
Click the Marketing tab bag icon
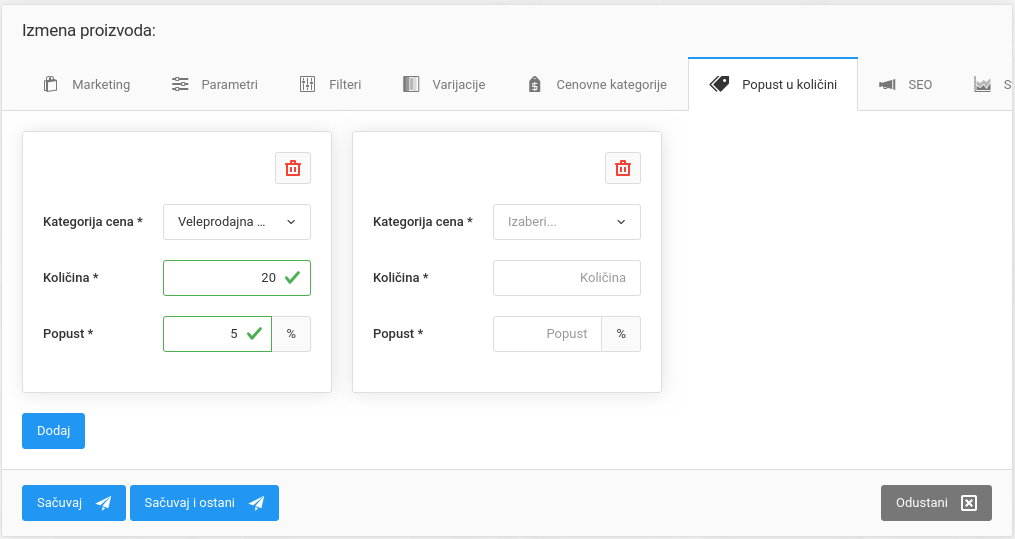pyautogui.click(x=51, y=85)
